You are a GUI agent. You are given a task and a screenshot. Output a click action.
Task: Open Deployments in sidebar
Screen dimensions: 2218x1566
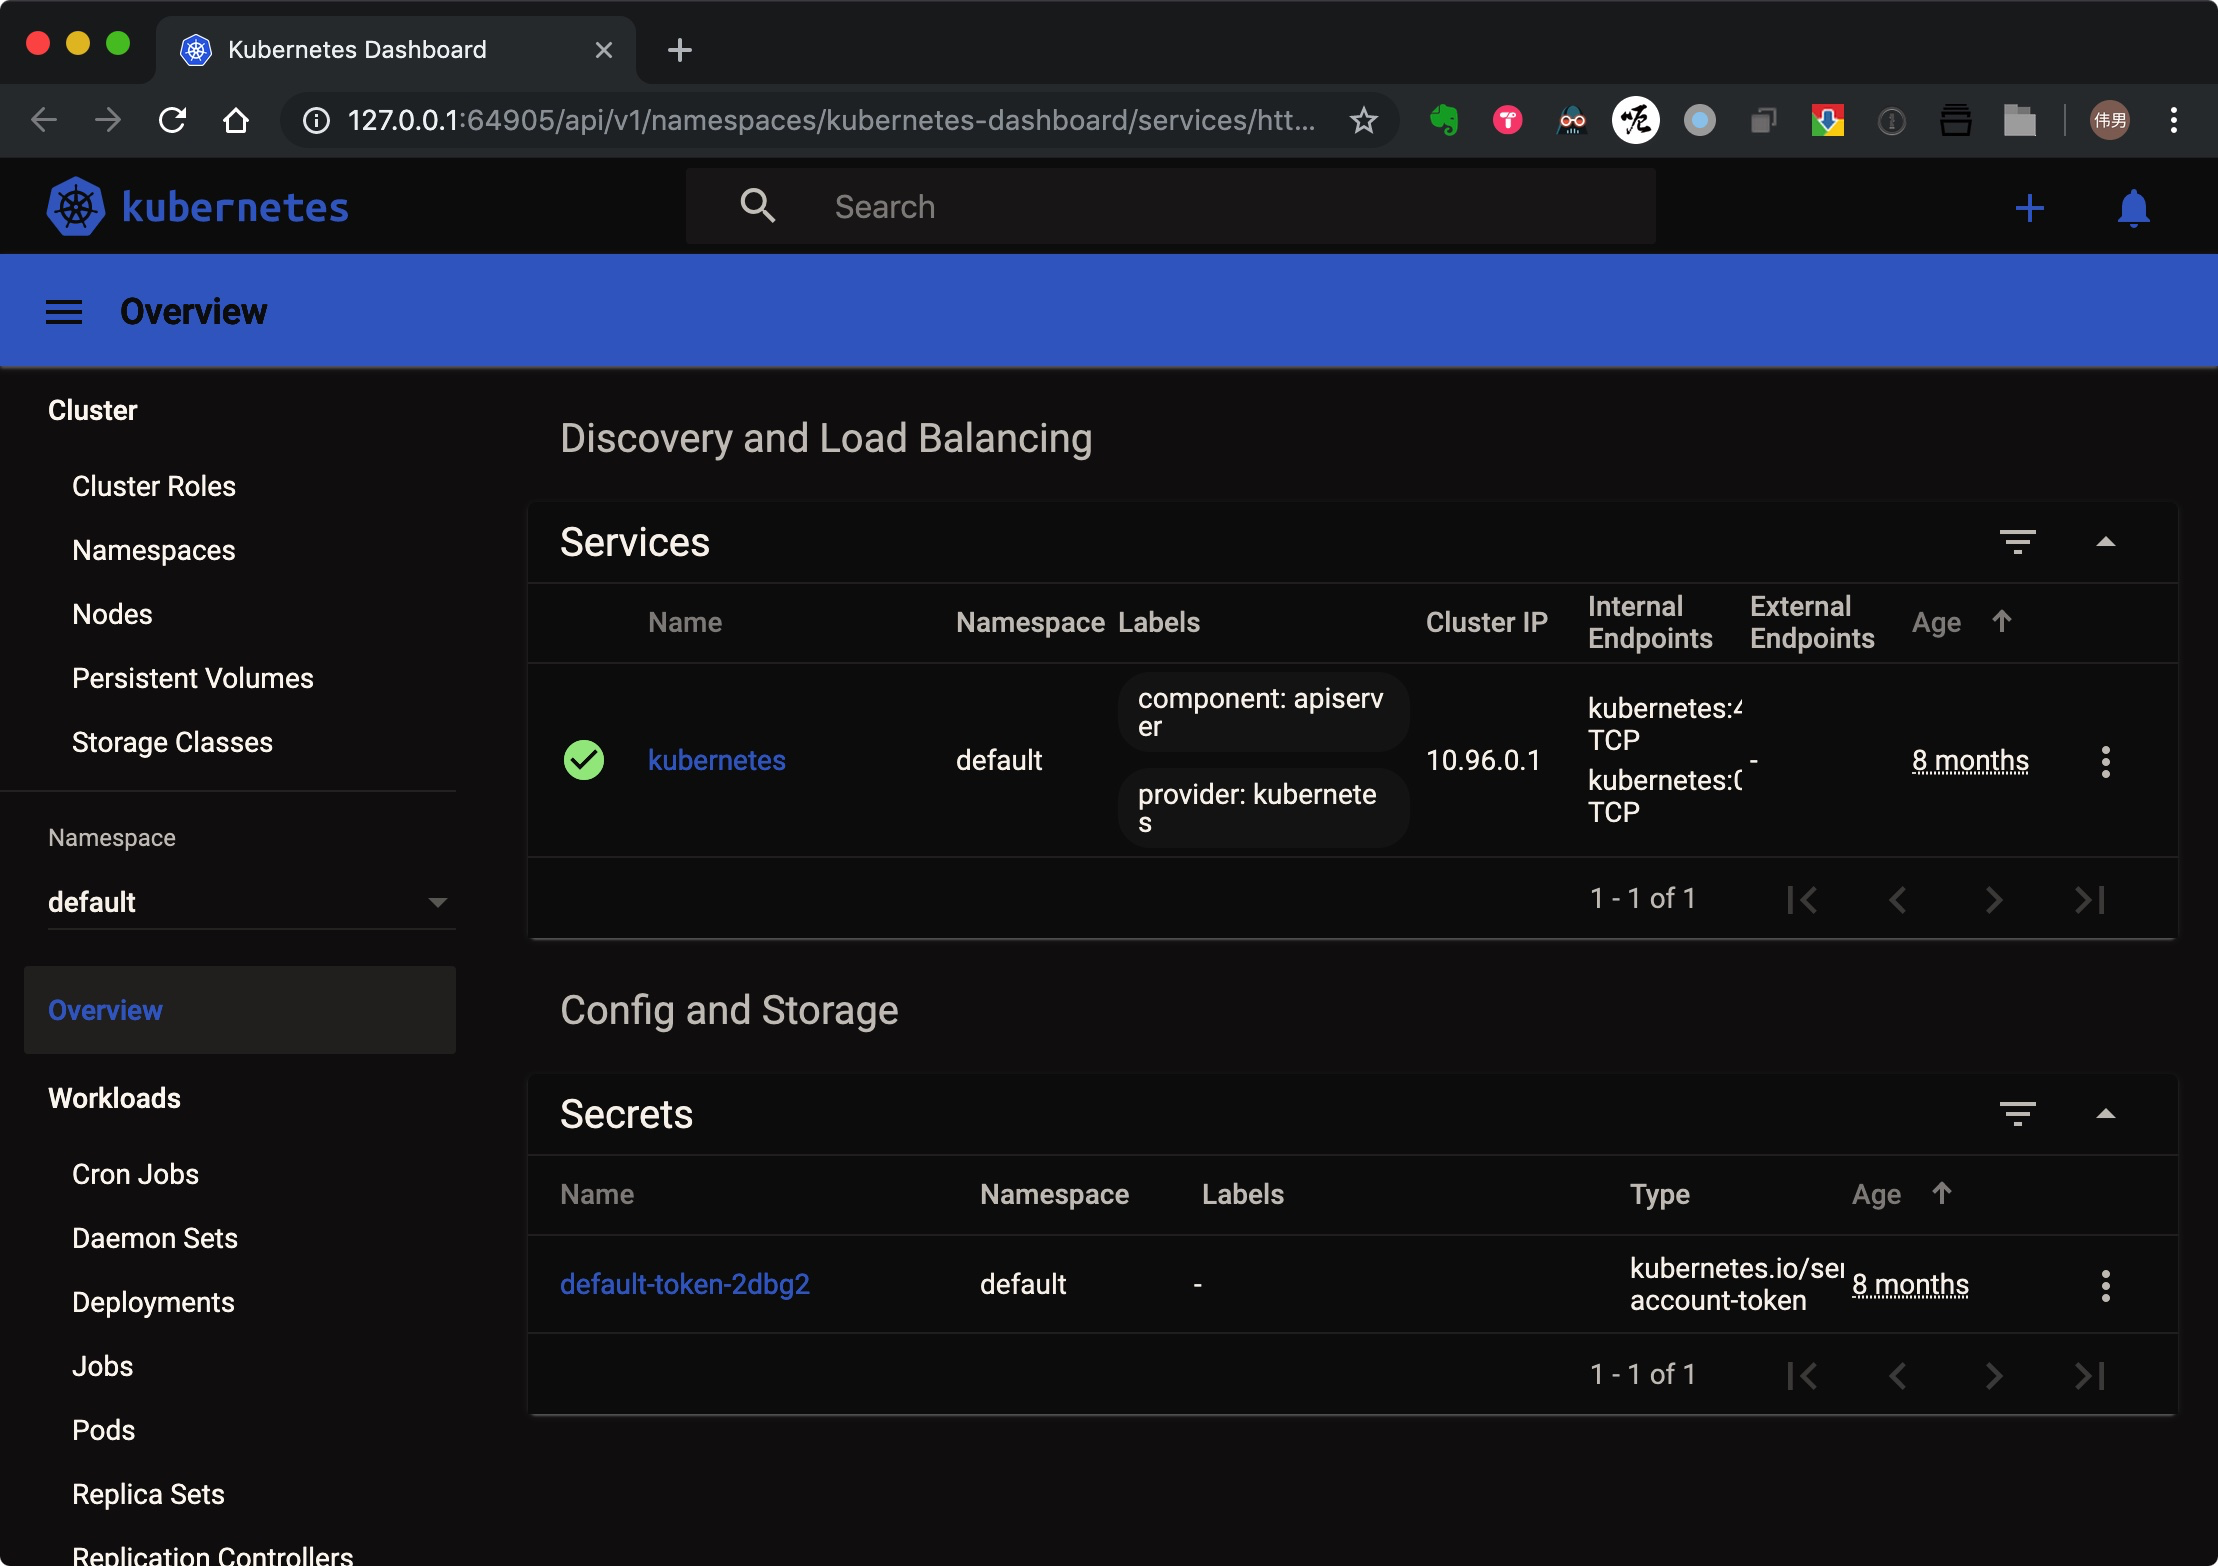[x=153, y=1302]
